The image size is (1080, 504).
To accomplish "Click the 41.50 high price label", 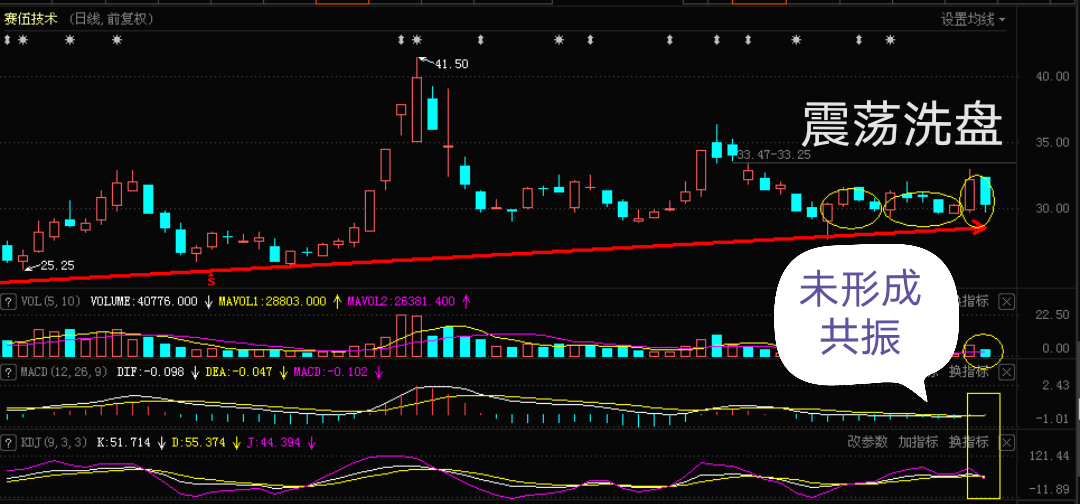I will (452, 64).
